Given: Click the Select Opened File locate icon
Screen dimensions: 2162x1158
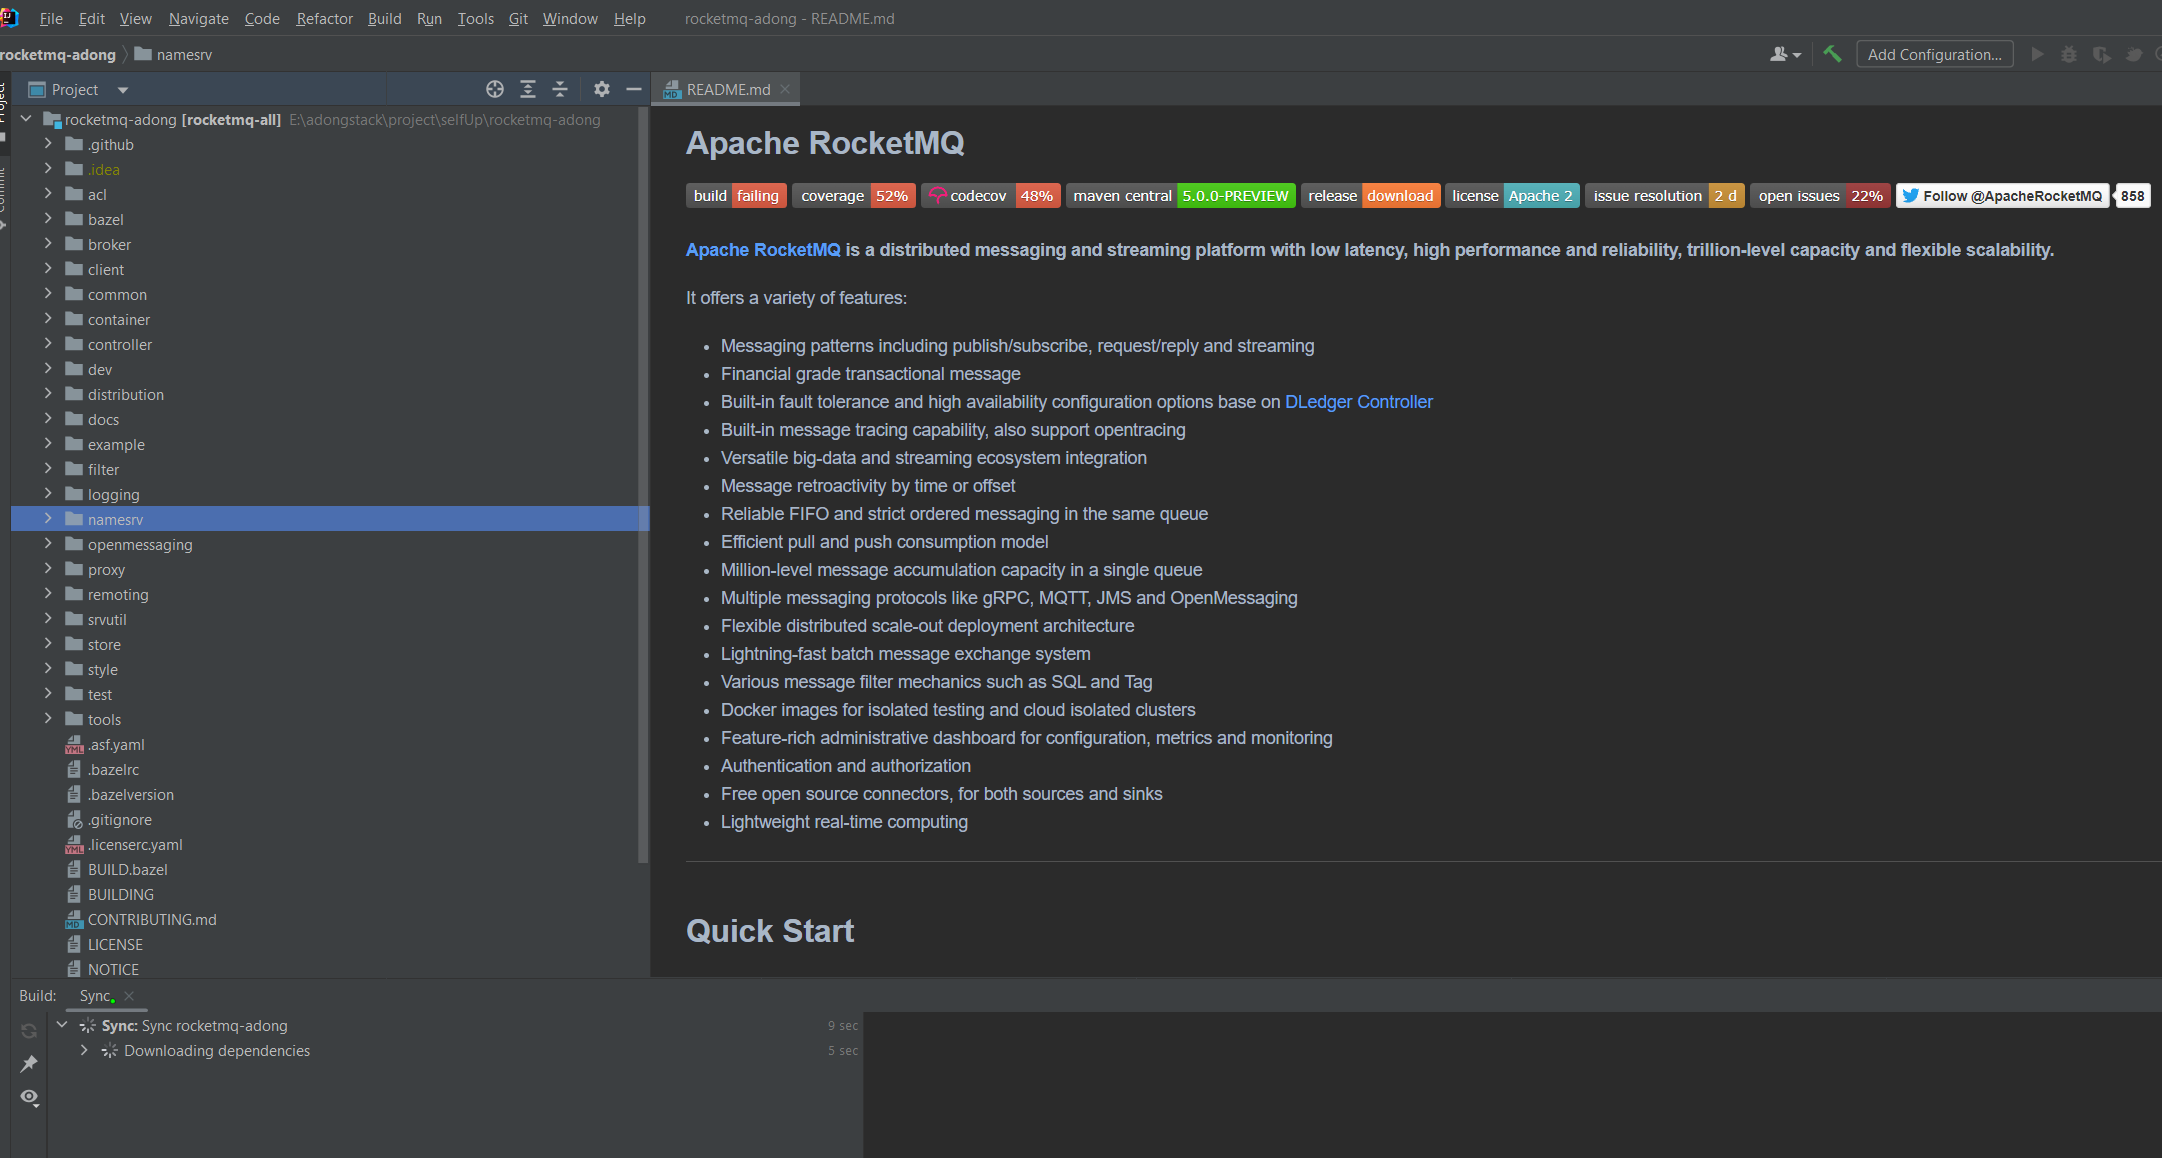Looking at the screenshot, I should point(495,89).
